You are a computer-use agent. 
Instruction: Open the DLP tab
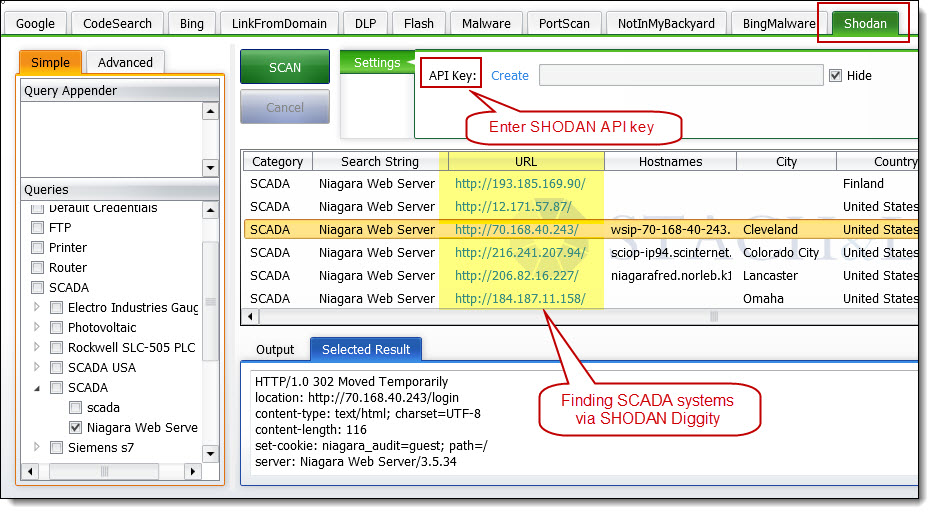pos(366,24)
